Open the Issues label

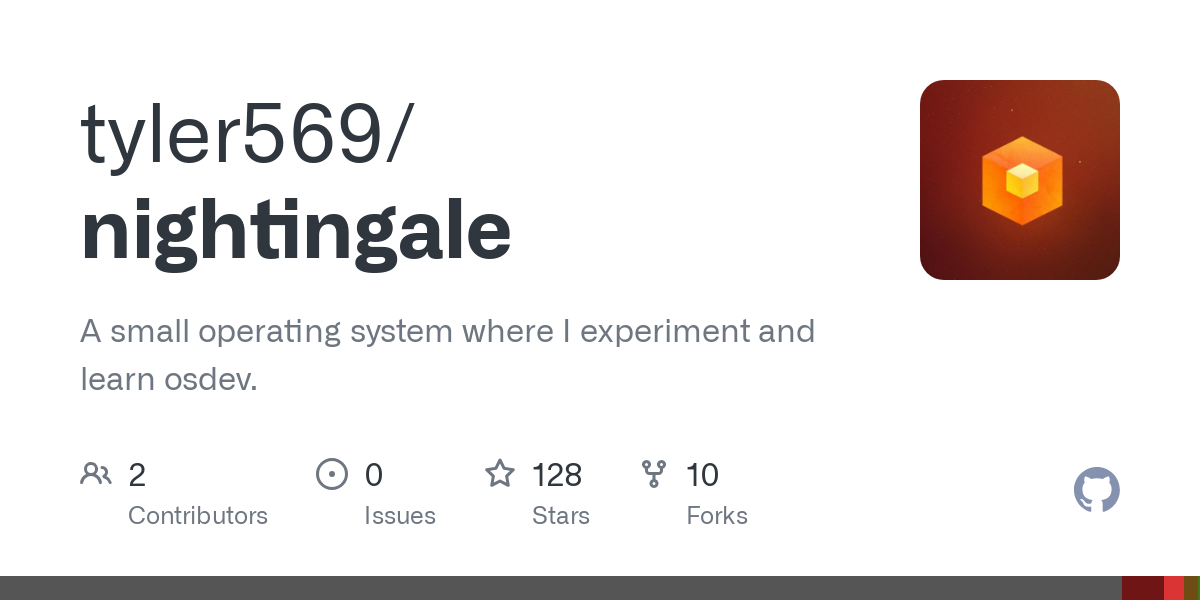pyautogui.click(x=400, y=516)
